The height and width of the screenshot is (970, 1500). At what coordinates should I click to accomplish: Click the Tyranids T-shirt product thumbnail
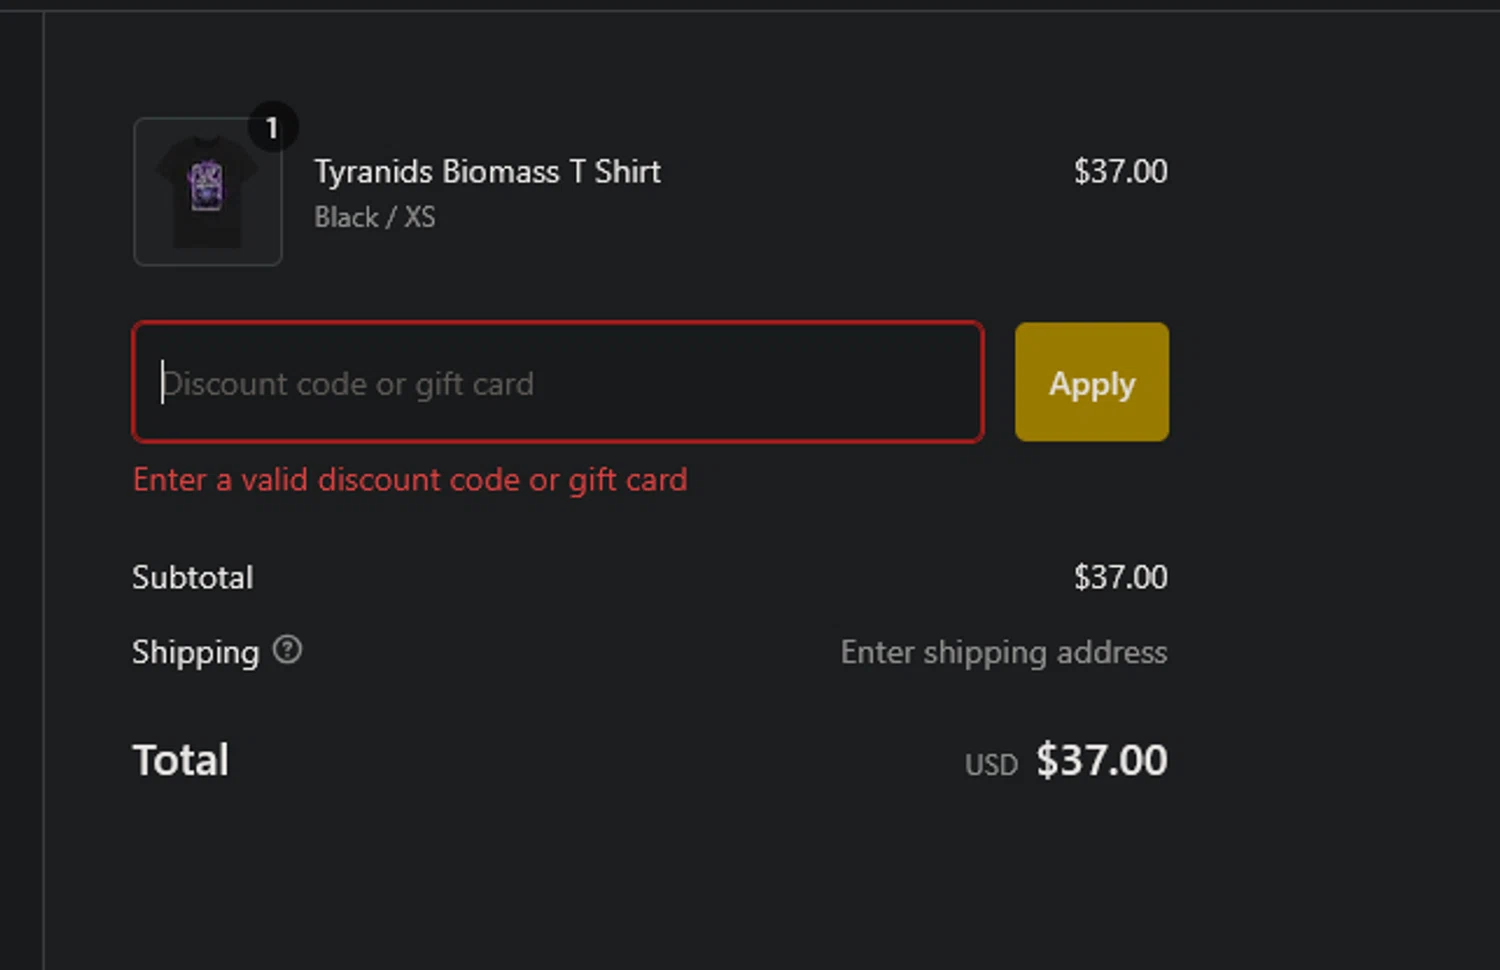pyautogui.click(x=208, y=192)
